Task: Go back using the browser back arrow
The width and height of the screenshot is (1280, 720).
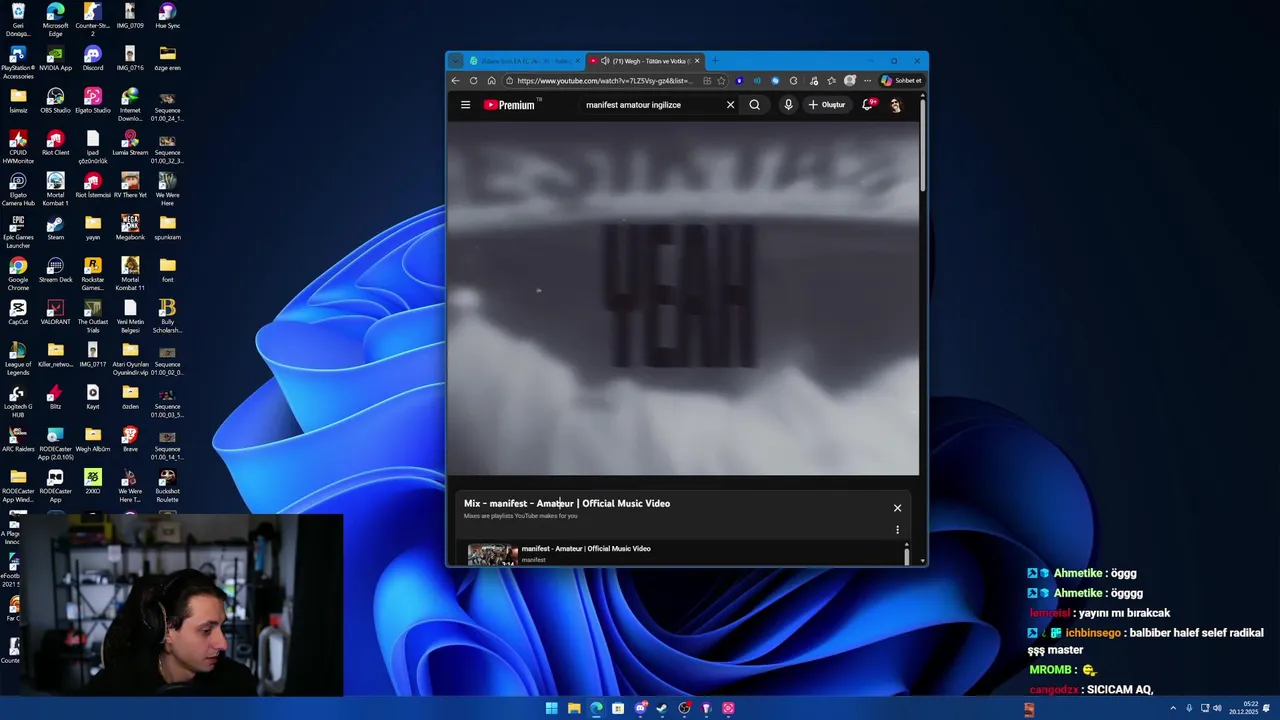Action: 456,81
